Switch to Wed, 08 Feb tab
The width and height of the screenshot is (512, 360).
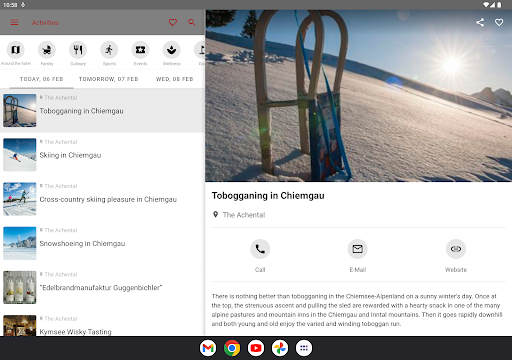174,79
